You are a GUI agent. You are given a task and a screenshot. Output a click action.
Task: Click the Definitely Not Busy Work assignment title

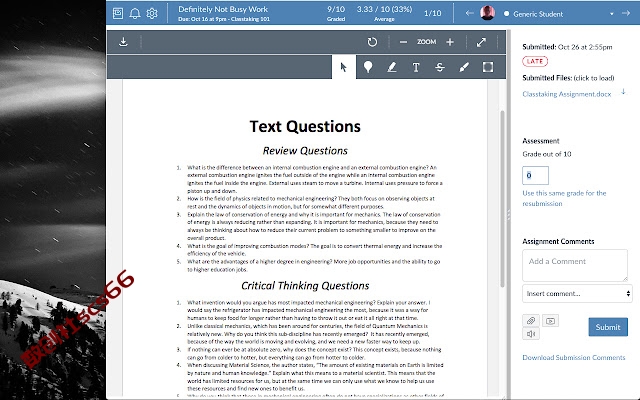[x=223, y=9]
